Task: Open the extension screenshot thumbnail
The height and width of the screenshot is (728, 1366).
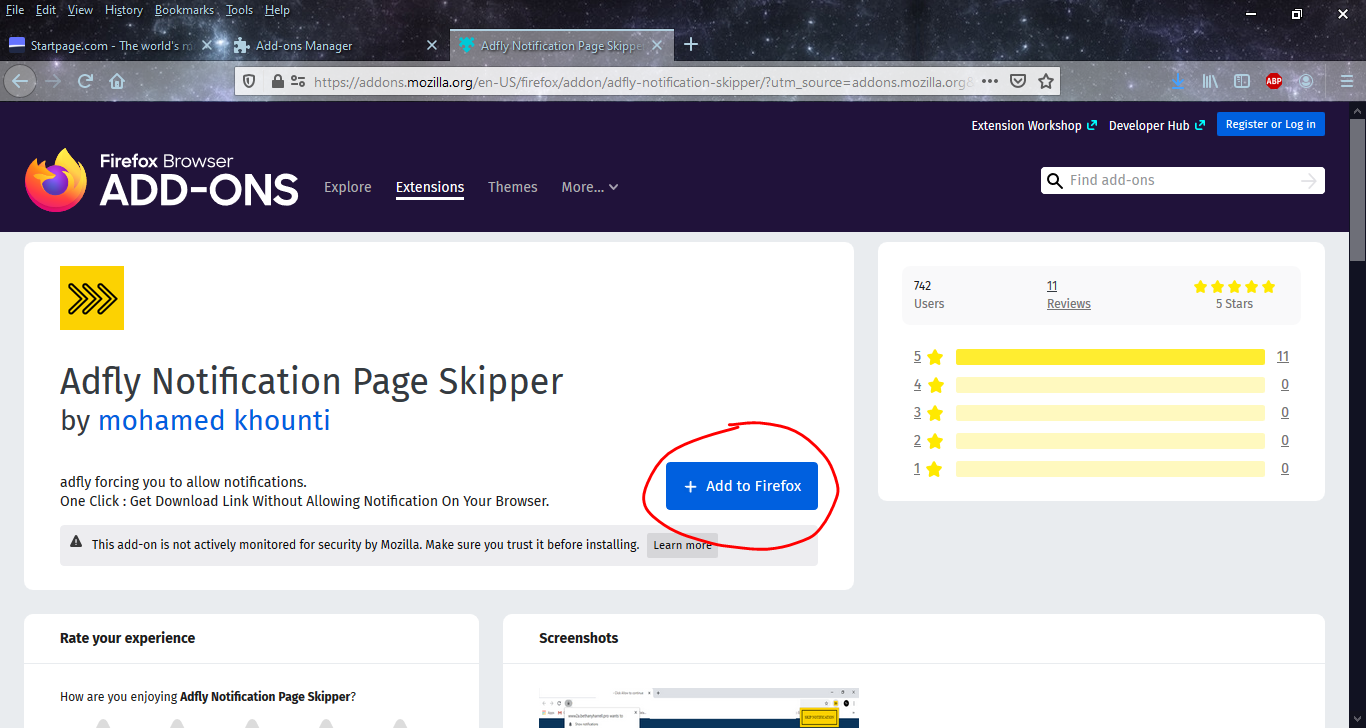Action: click(x=699, y=707)
